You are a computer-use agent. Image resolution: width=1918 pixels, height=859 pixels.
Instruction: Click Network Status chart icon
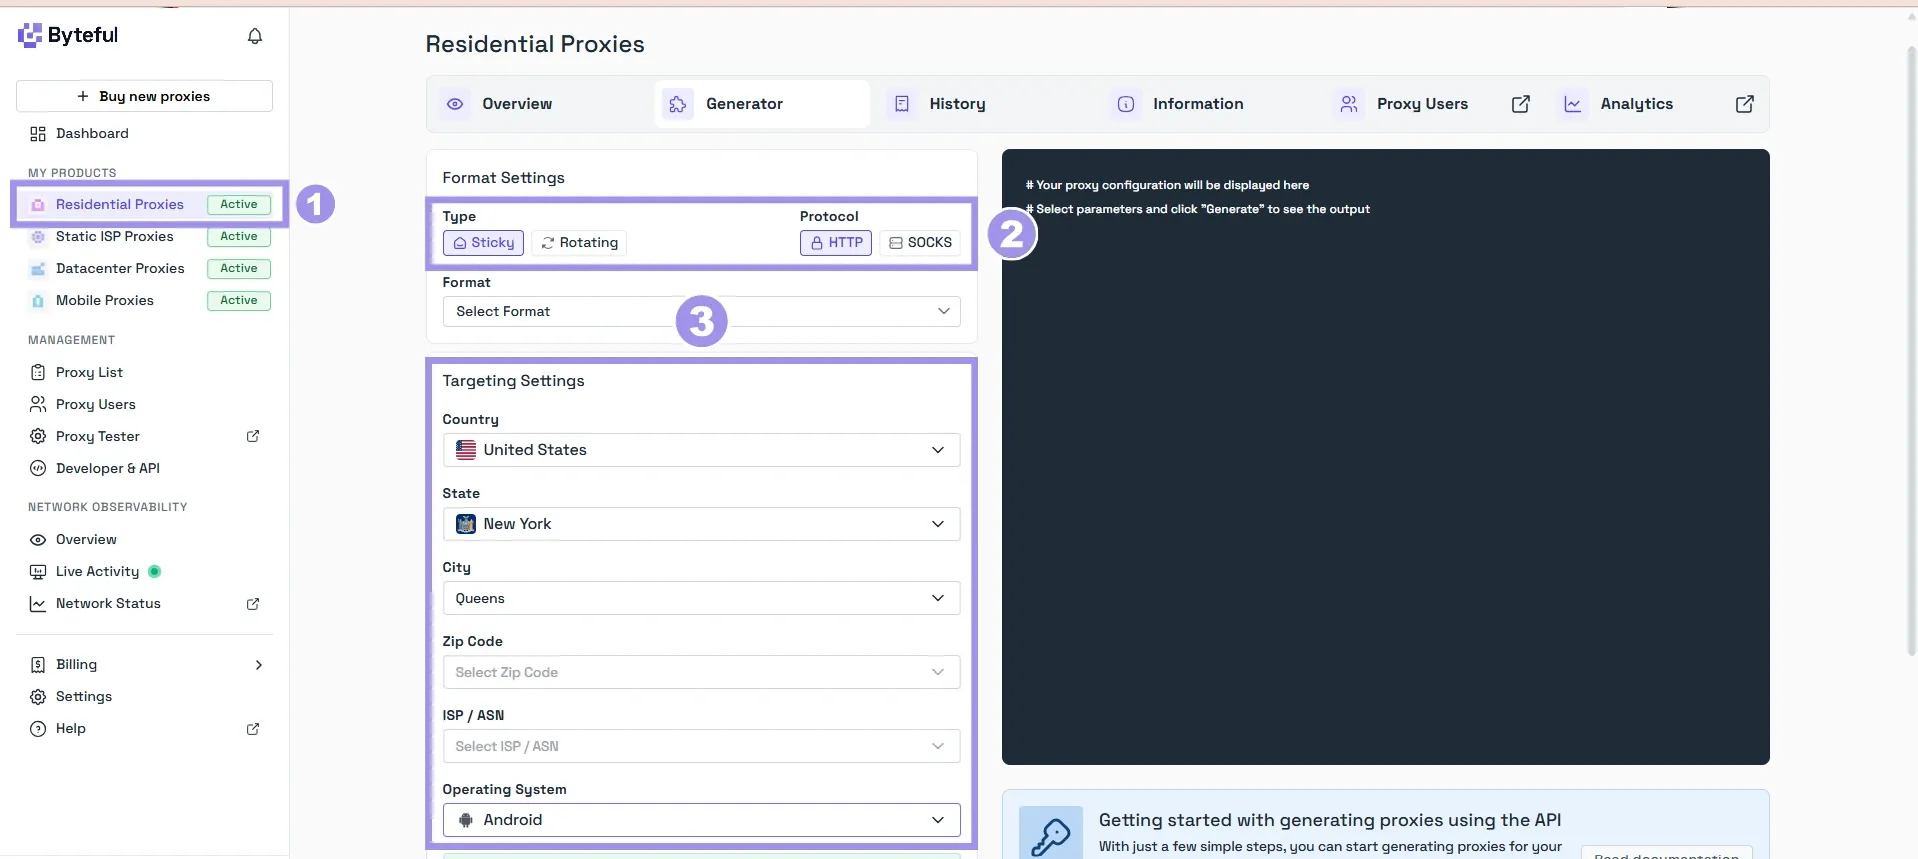(38, 604)
